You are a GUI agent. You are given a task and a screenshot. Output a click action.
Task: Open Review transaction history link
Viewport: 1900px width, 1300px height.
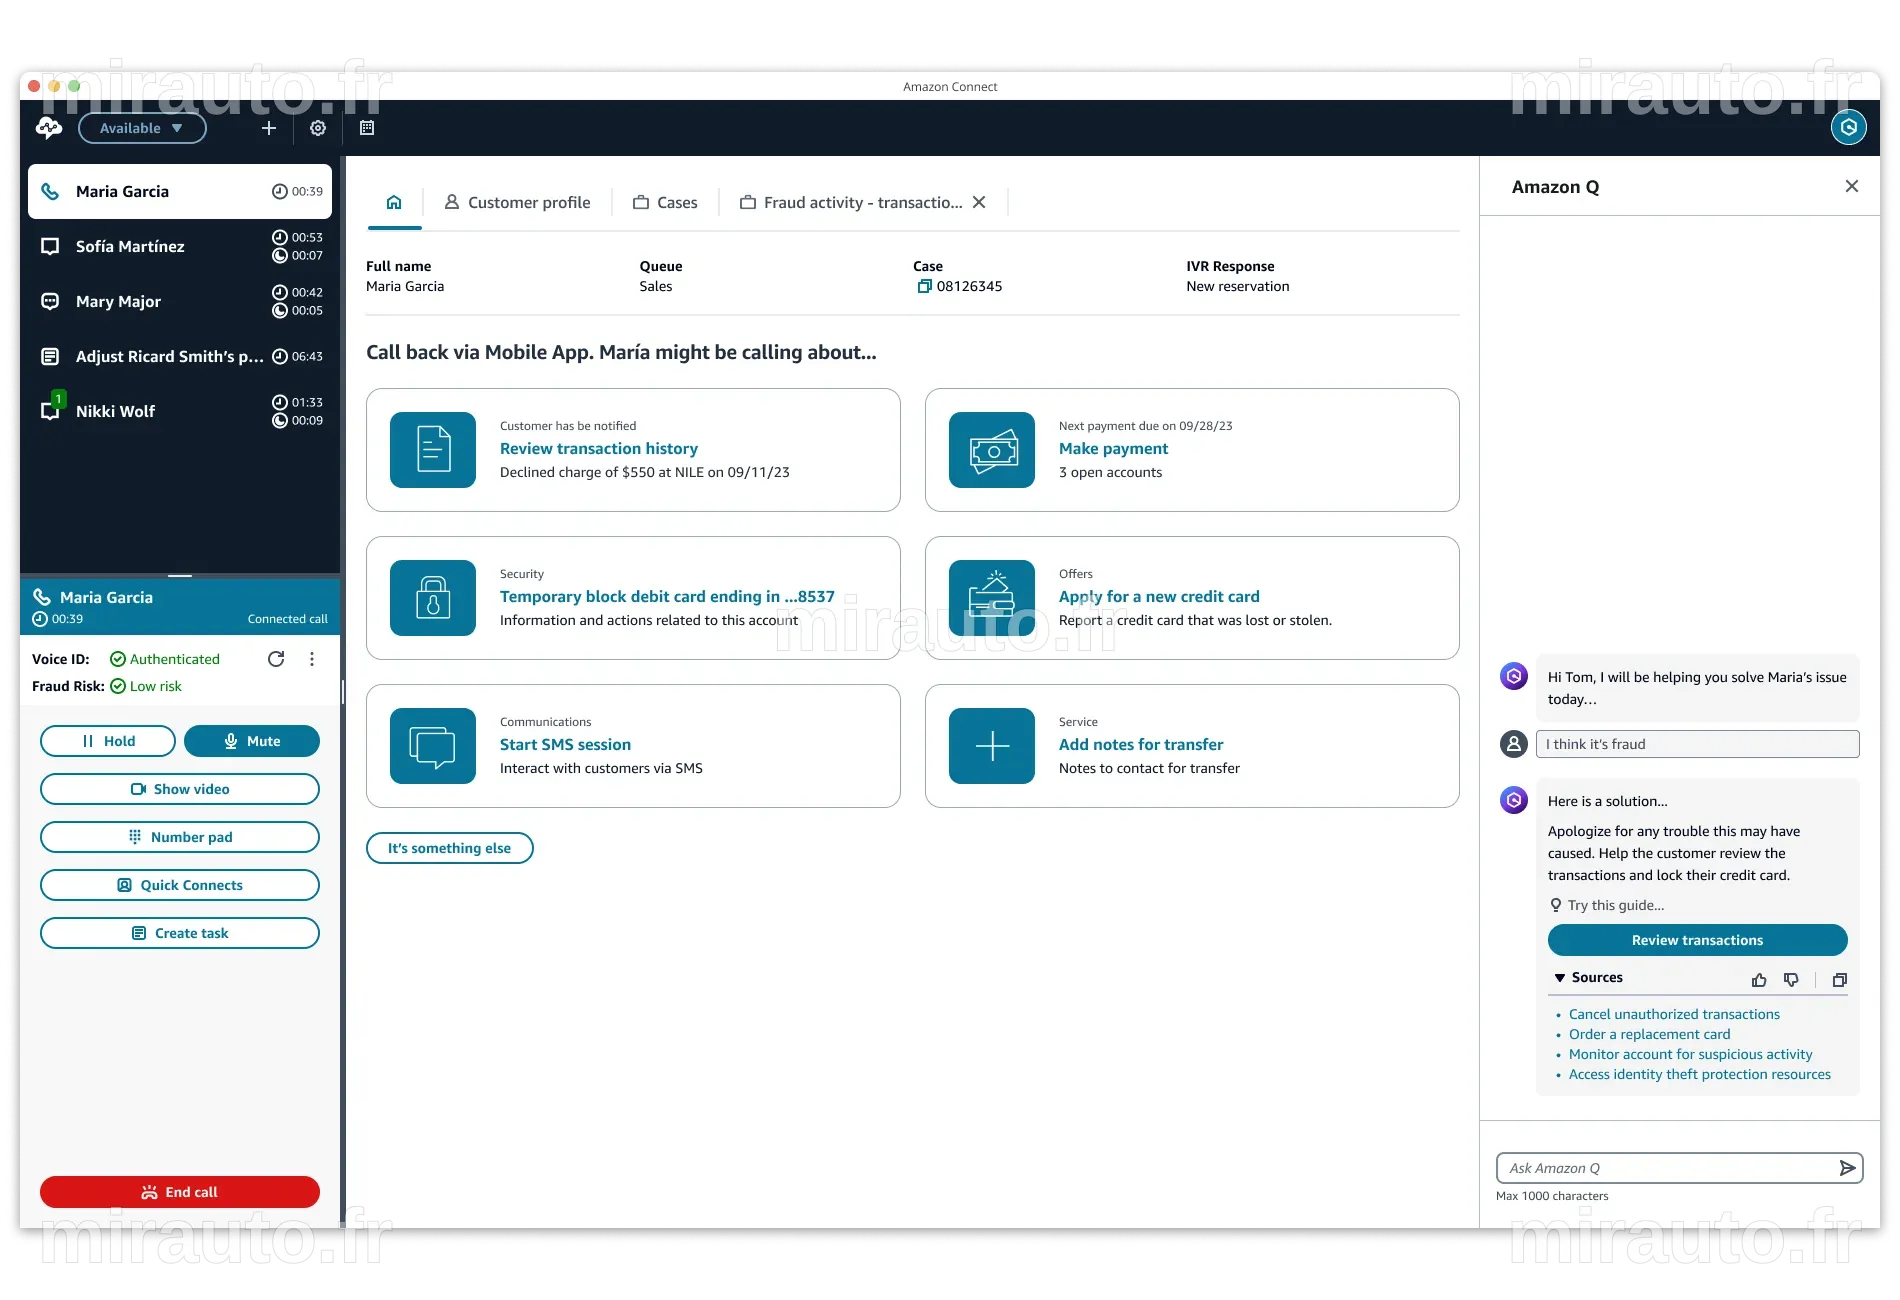(x=599, y=449)
